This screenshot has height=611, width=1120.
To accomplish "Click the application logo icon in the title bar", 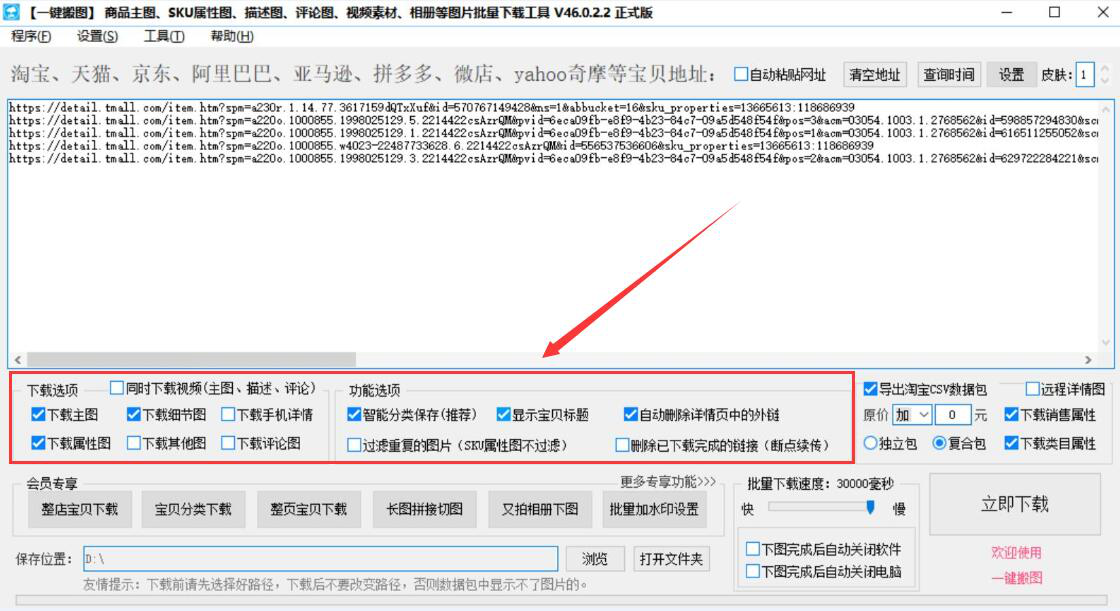I will coord(14,12).
